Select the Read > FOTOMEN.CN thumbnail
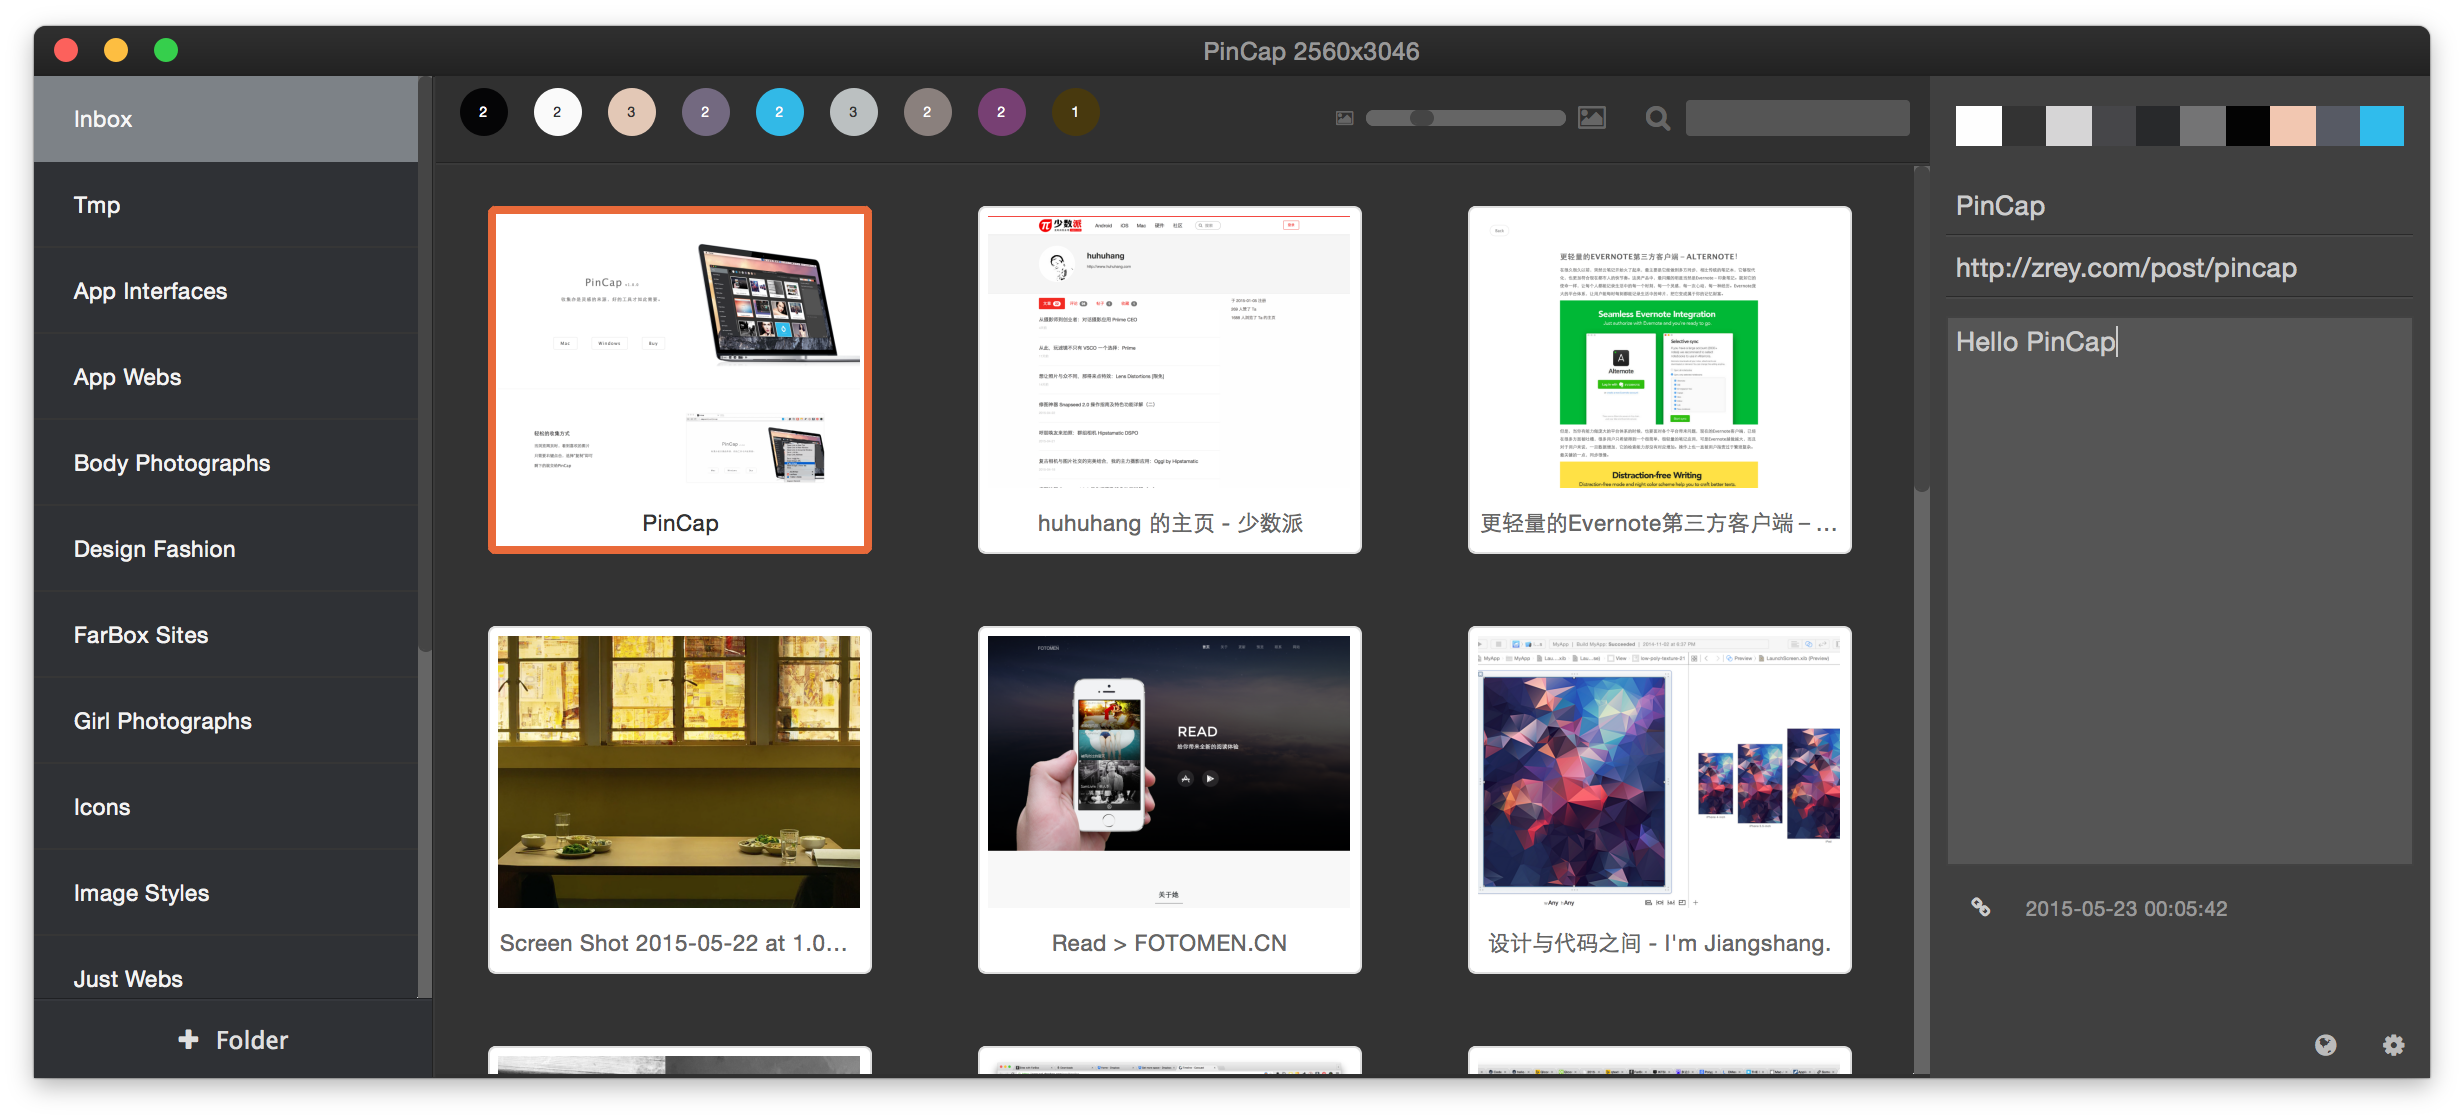The width and height of the screenshot is (2464, 1120). pyautogui.click(x=1169, y=798)
